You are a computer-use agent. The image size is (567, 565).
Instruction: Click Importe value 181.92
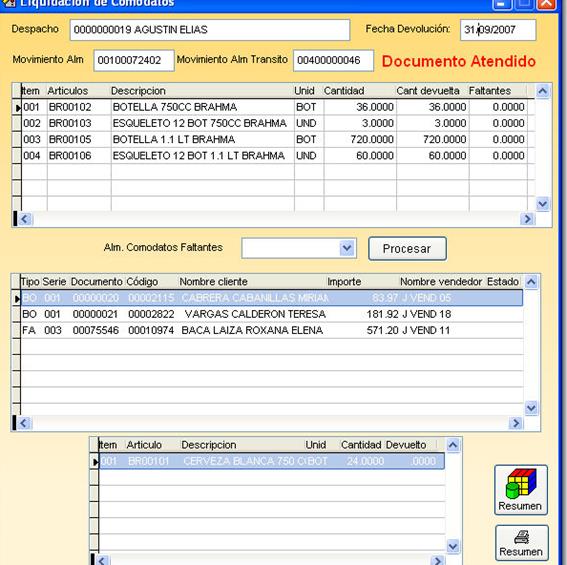pyautogui.click(x=382, y=314)
